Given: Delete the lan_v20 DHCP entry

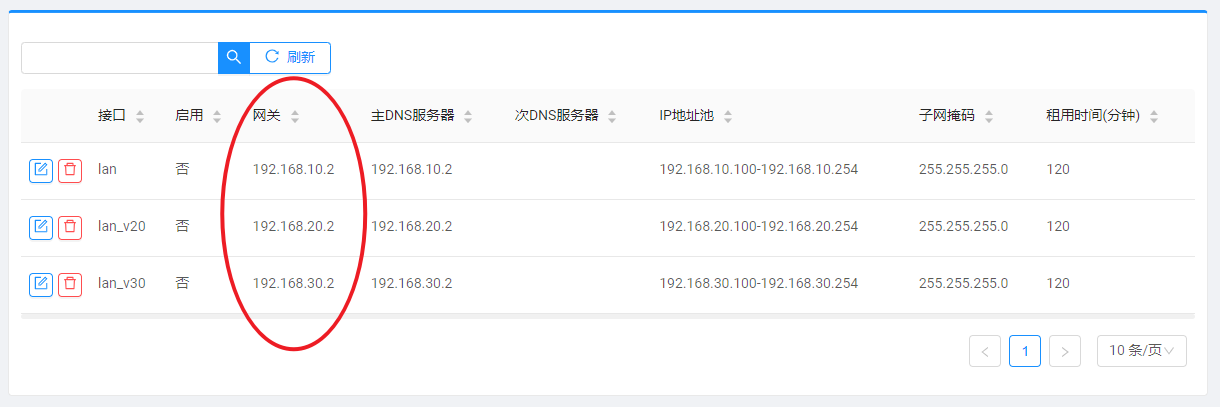Looking at the screenshot, I should click(70, 227).
